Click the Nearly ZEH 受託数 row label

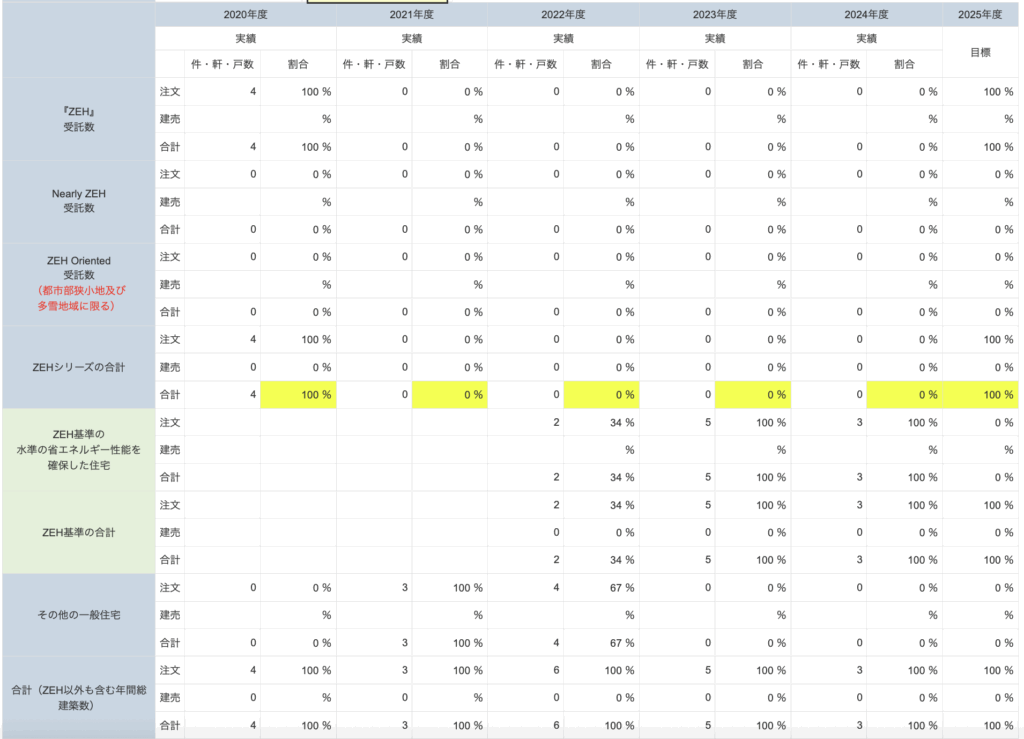(78, 201)
